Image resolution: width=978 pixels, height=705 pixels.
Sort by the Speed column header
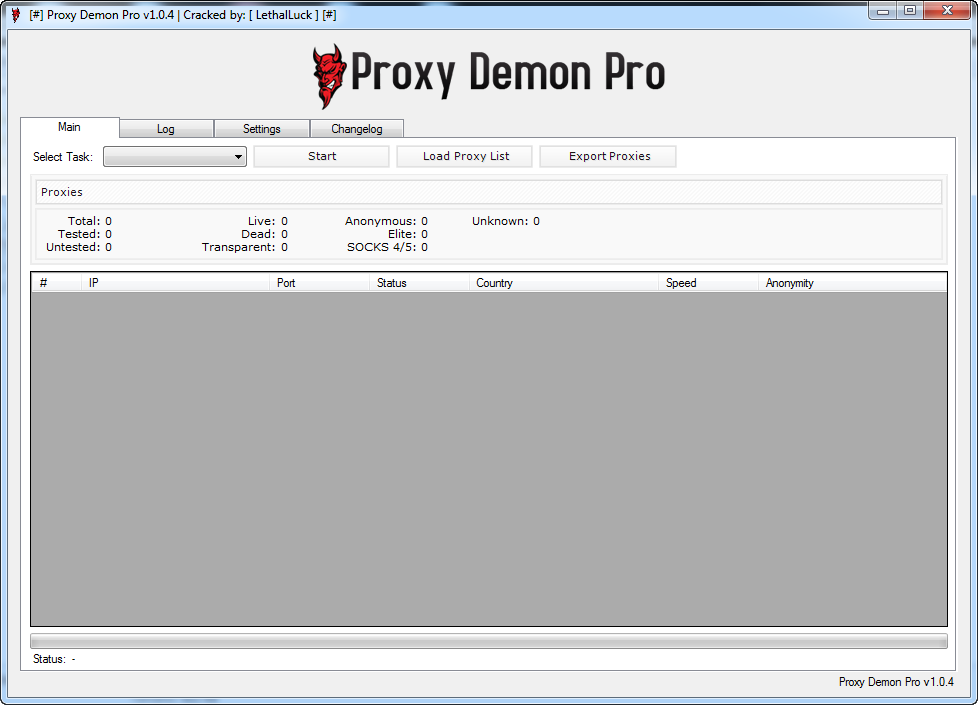[x=709, y=283]
